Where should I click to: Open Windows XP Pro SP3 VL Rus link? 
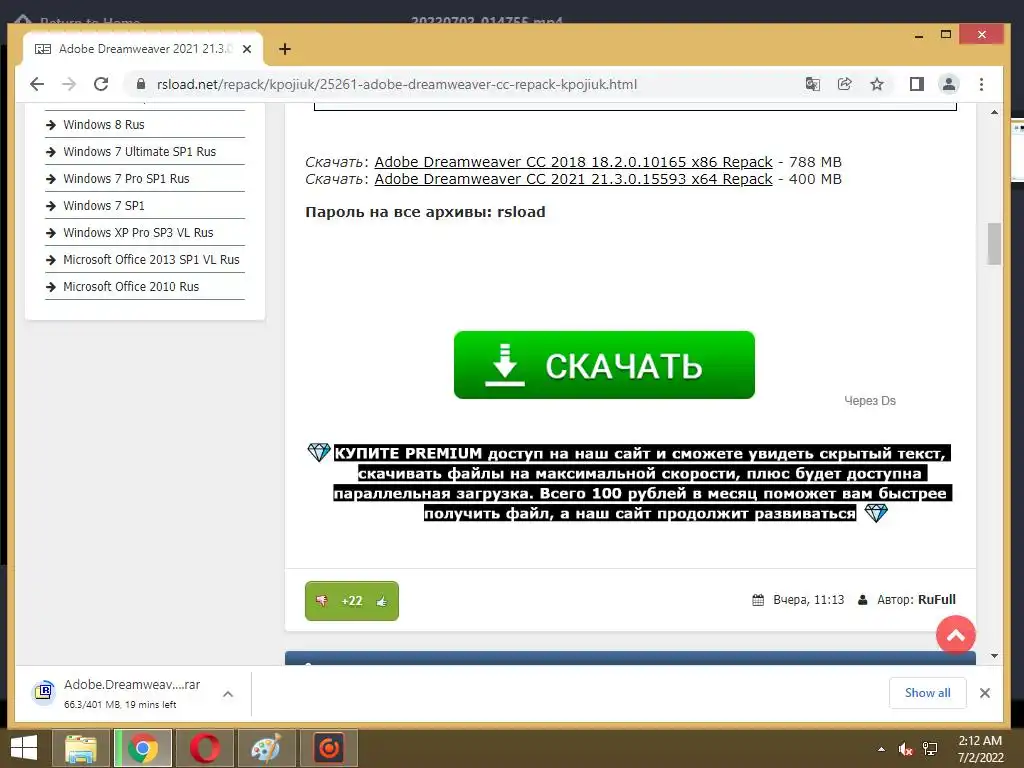tap(138, 232)
